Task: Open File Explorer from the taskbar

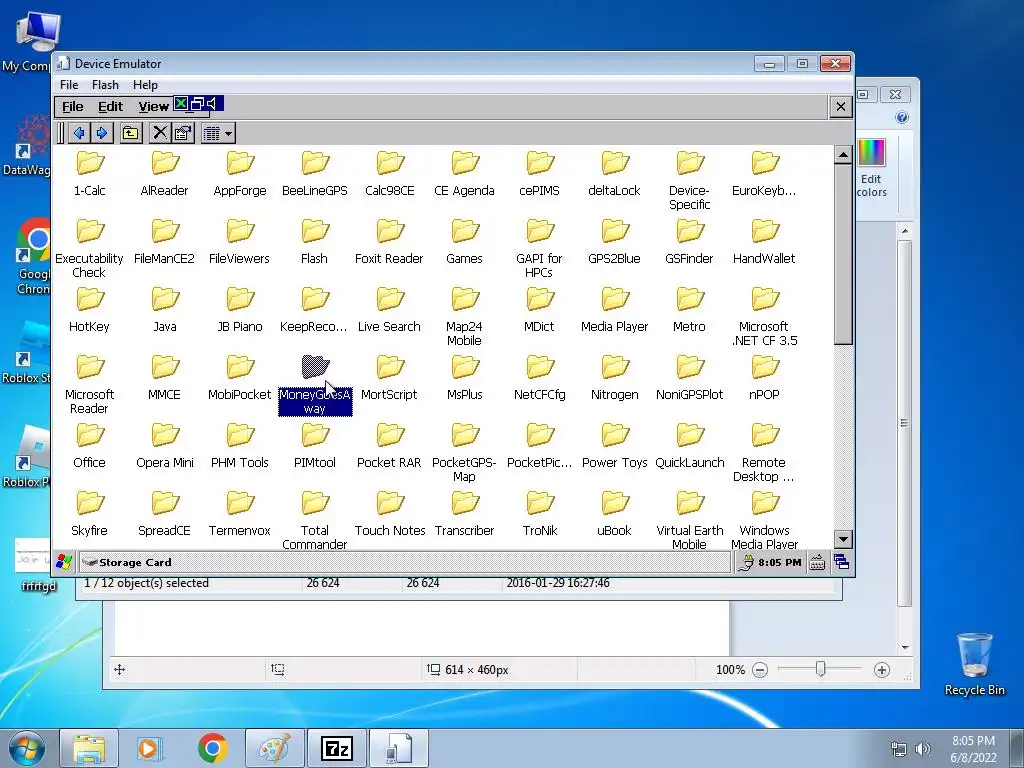Action: (x=89, y=748)
